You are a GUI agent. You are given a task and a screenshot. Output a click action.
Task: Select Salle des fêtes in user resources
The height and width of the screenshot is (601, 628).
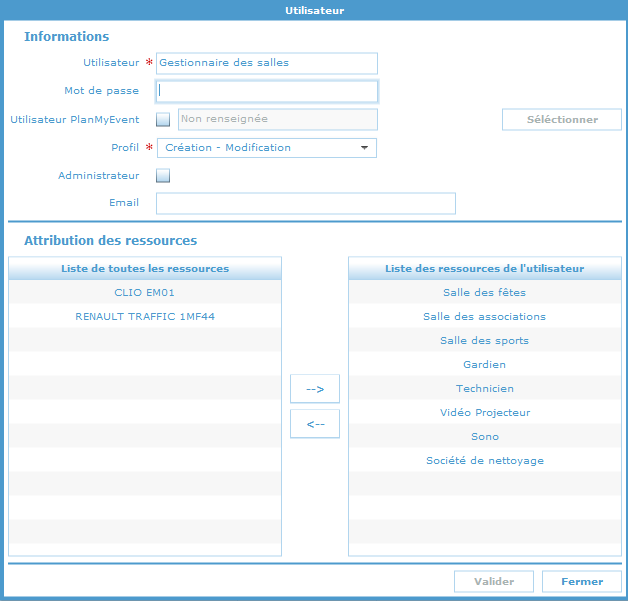pos(484,292)
